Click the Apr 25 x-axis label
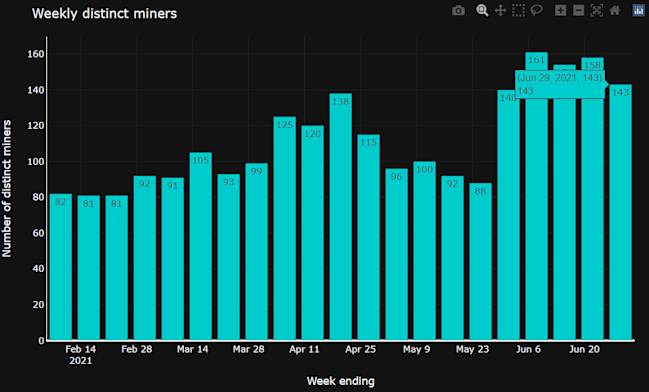Screen dimensions: 649x392 coord(361,349)
